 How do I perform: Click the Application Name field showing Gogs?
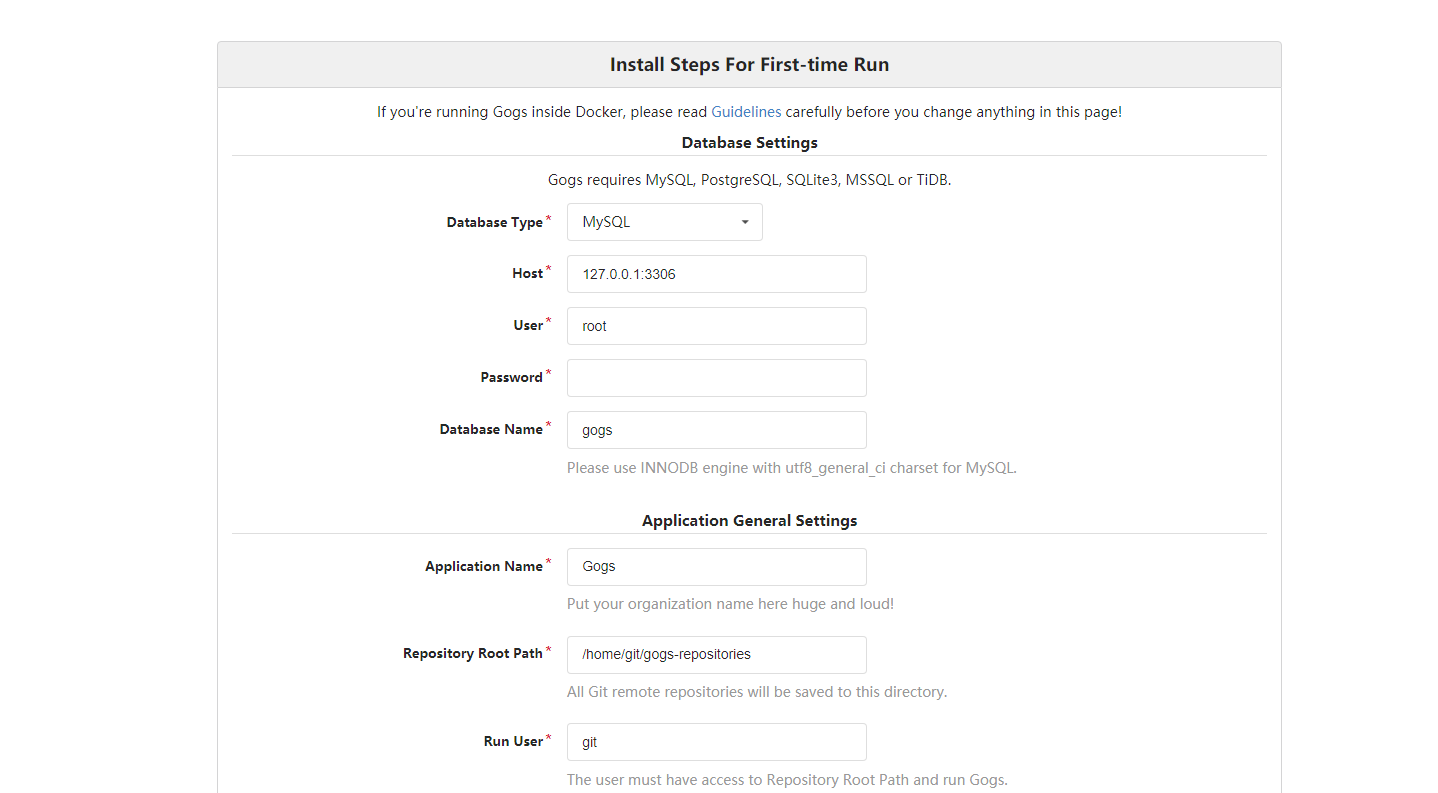point(716,566)
